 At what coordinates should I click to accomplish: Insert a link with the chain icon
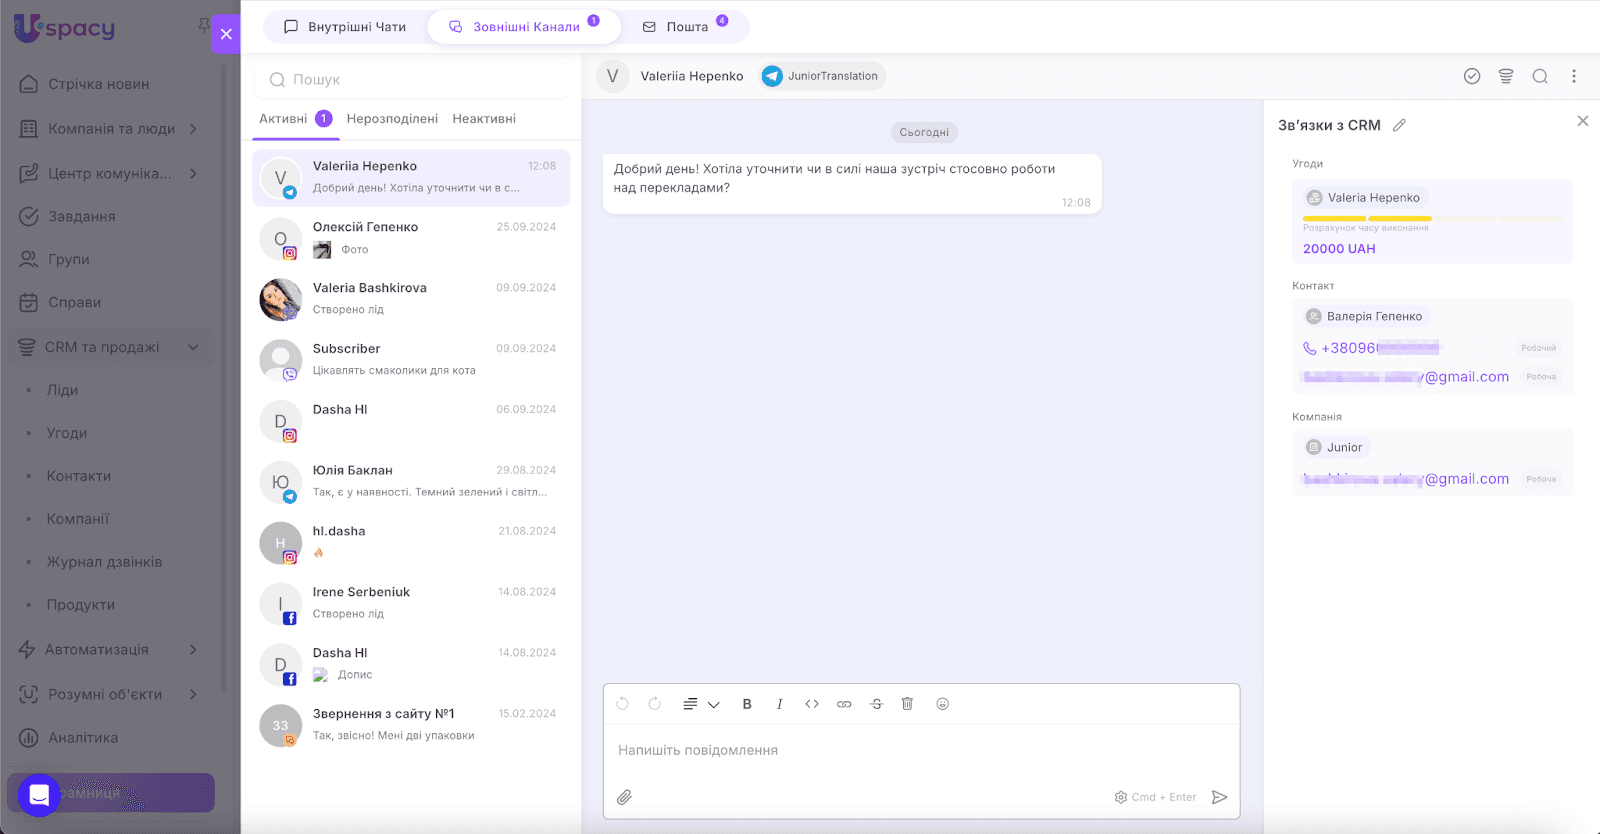coord(844,704)
